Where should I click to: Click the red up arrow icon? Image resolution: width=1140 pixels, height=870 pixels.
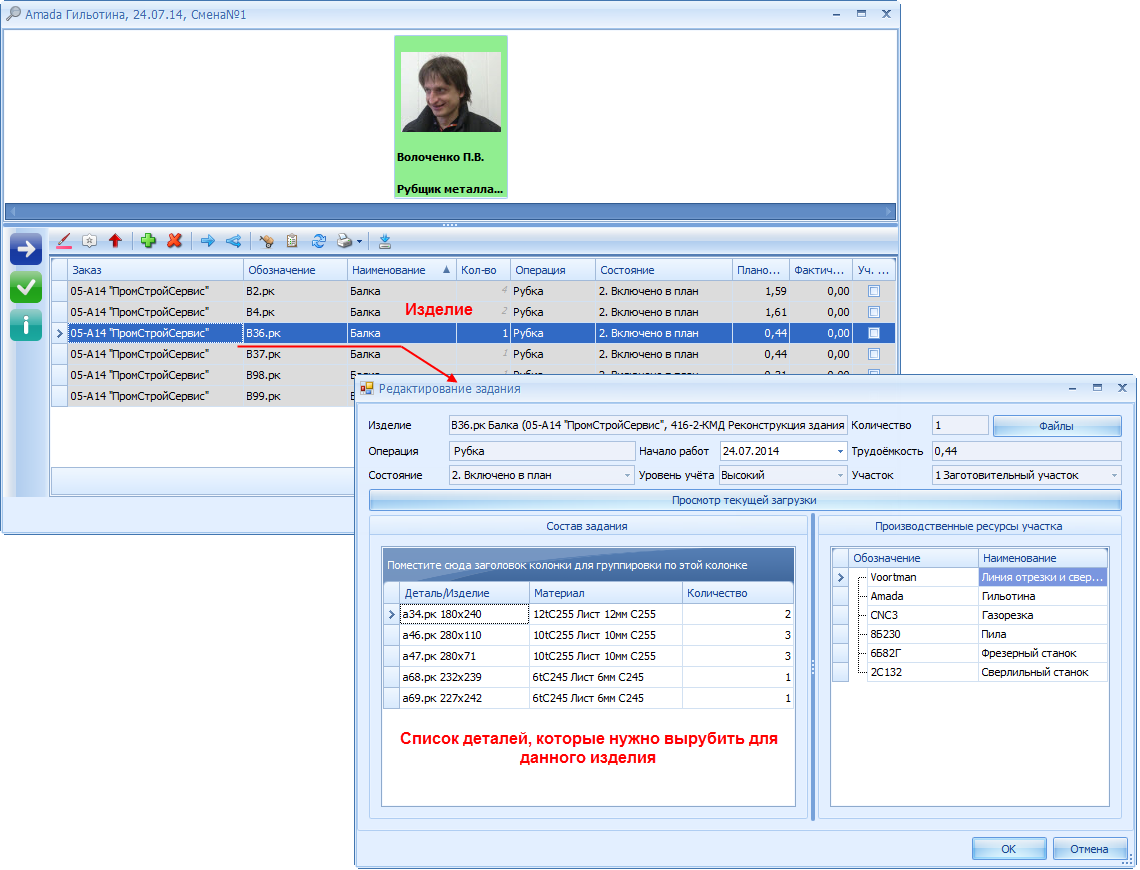pos(115,241)
